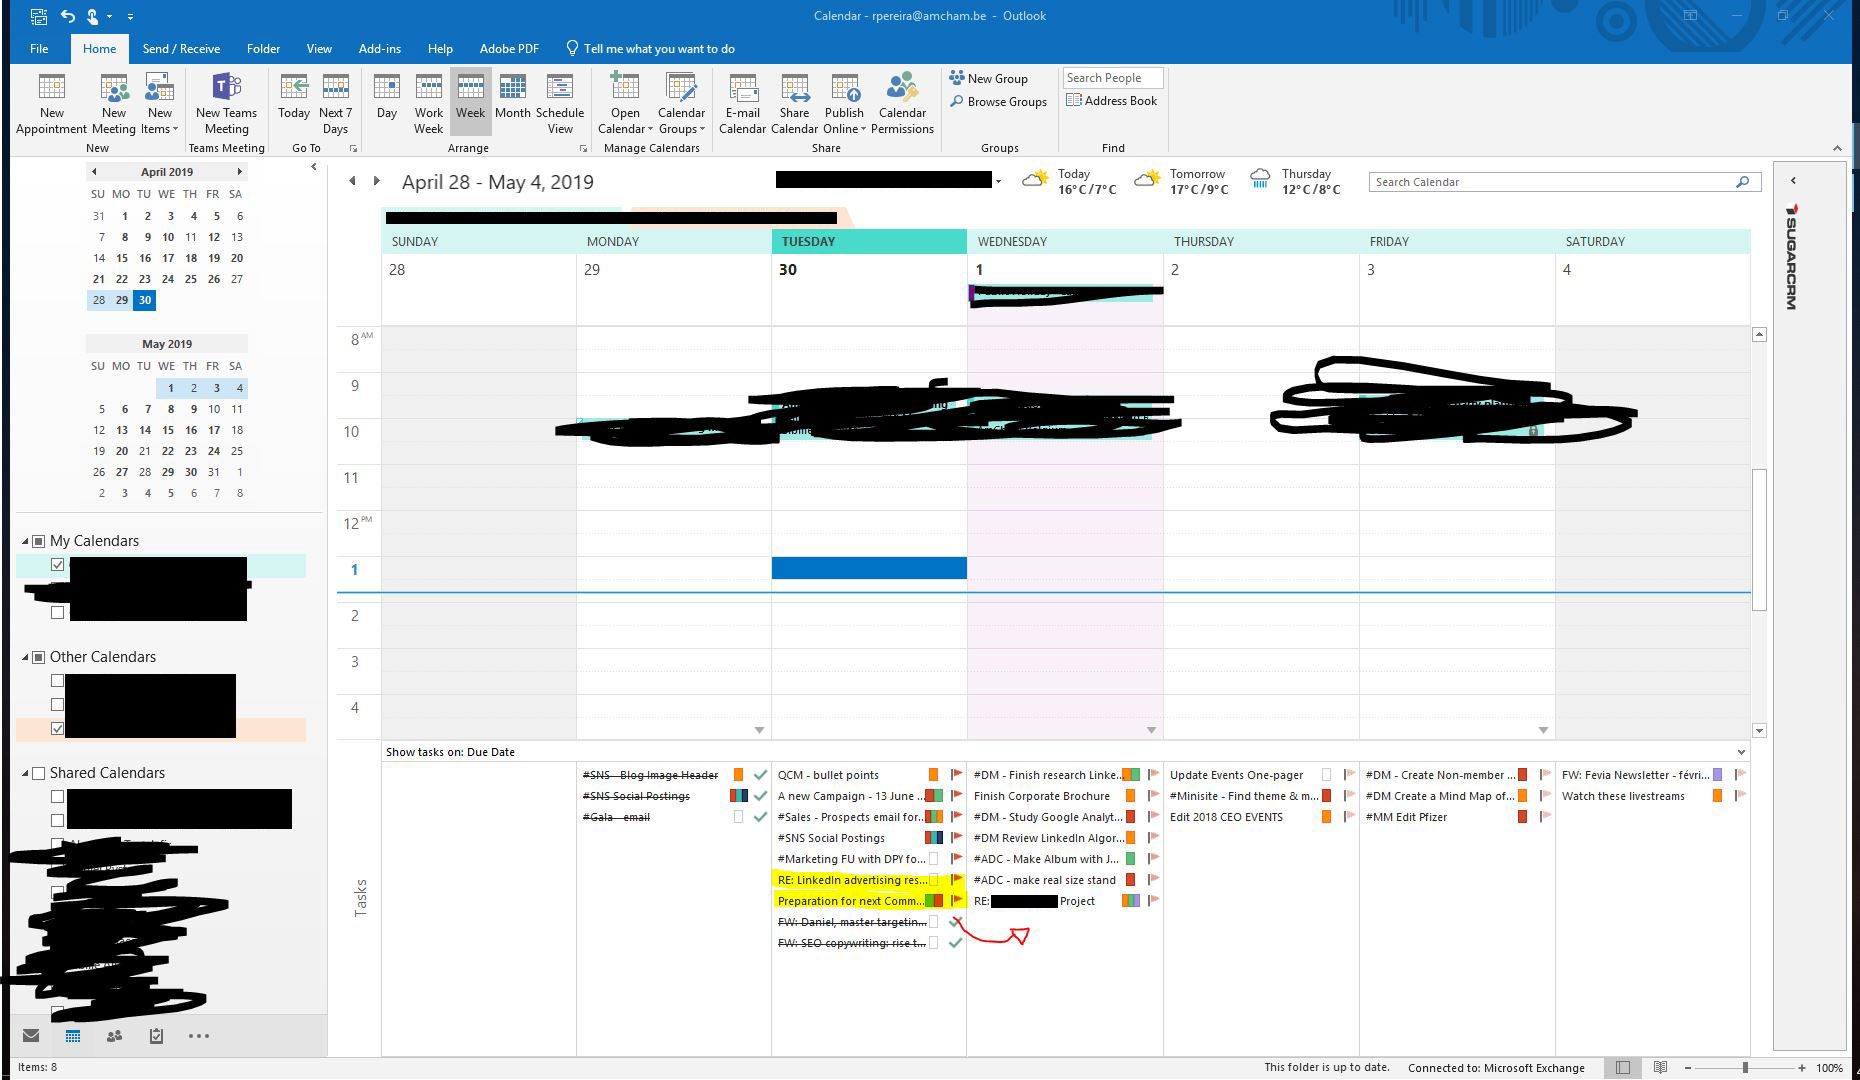This screenshot has height=1080, width=1860.
Task: Switch to Mail in navigation bar
Action: [x=31, y=1036]
